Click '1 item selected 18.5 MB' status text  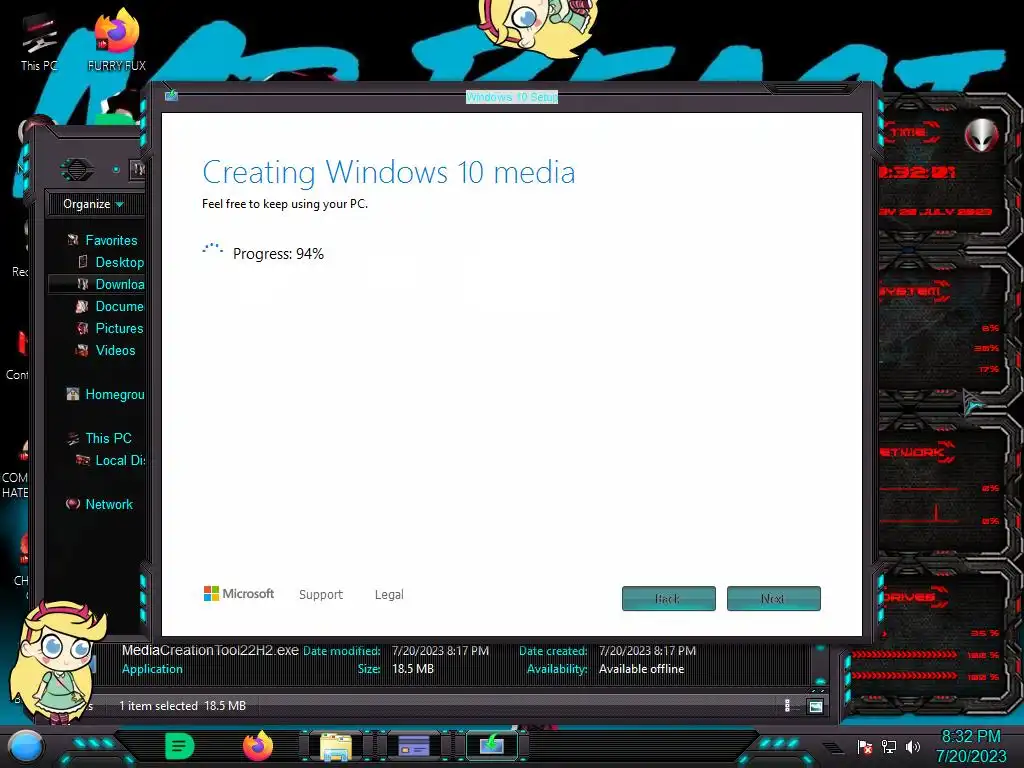[182, 705]
